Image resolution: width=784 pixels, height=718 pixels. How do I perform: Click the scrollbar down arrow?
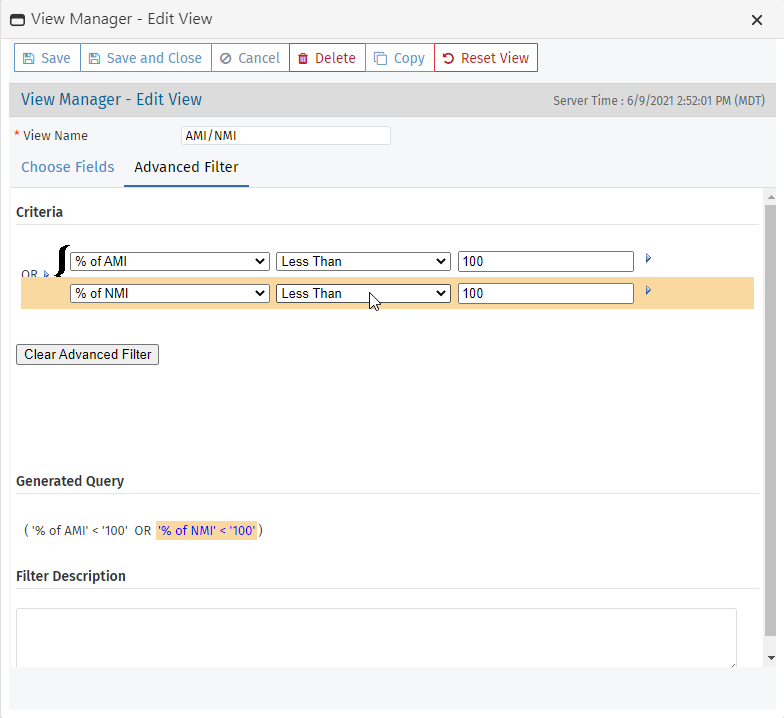(x=771, y=658)
